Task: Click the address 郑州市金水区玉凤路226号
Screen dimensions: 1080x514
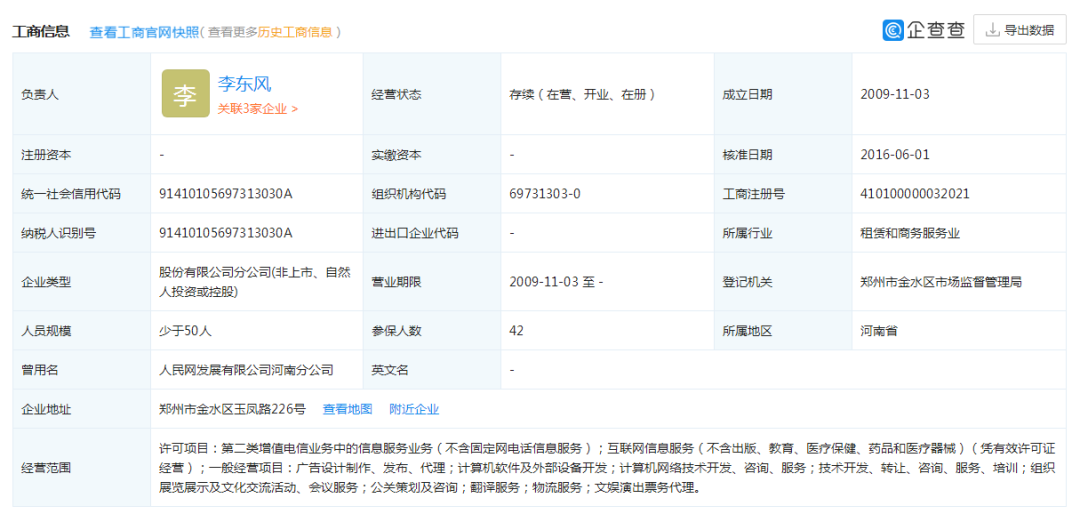Action: point(232,409)
